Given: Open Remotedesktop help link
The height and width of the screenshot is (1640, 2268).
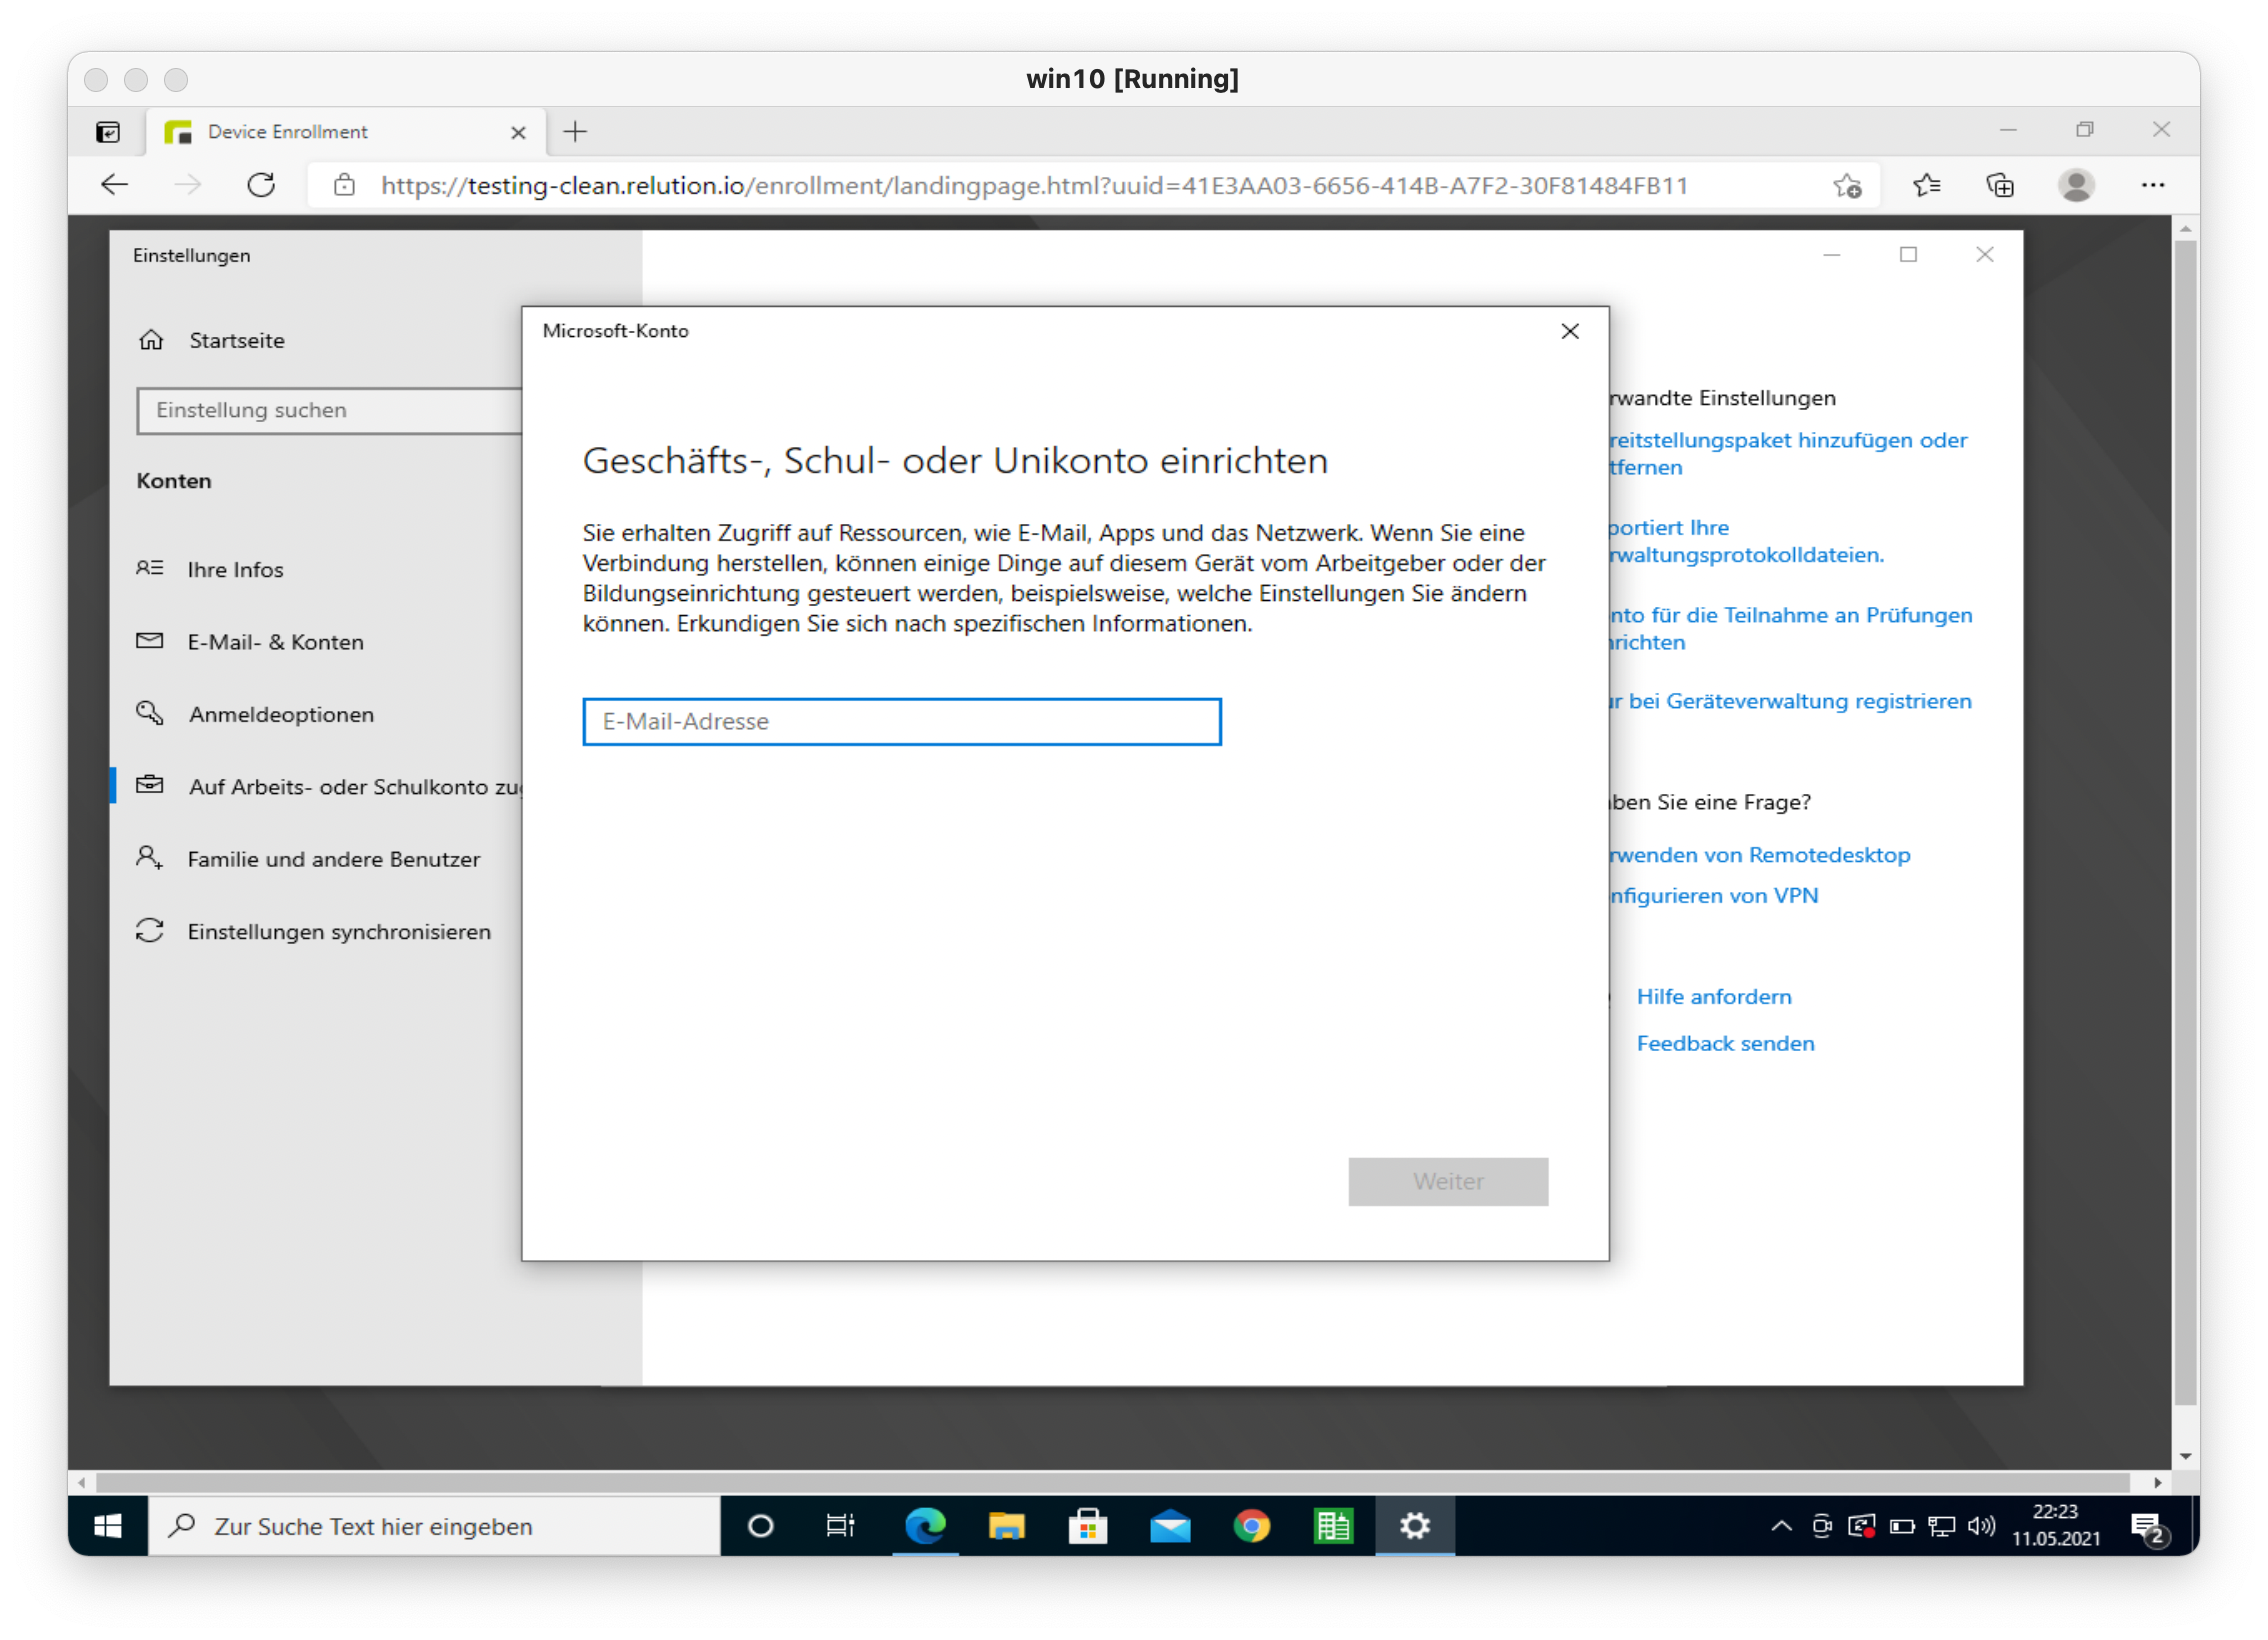Looking at the screenshot, I should tap(1760, 855).
